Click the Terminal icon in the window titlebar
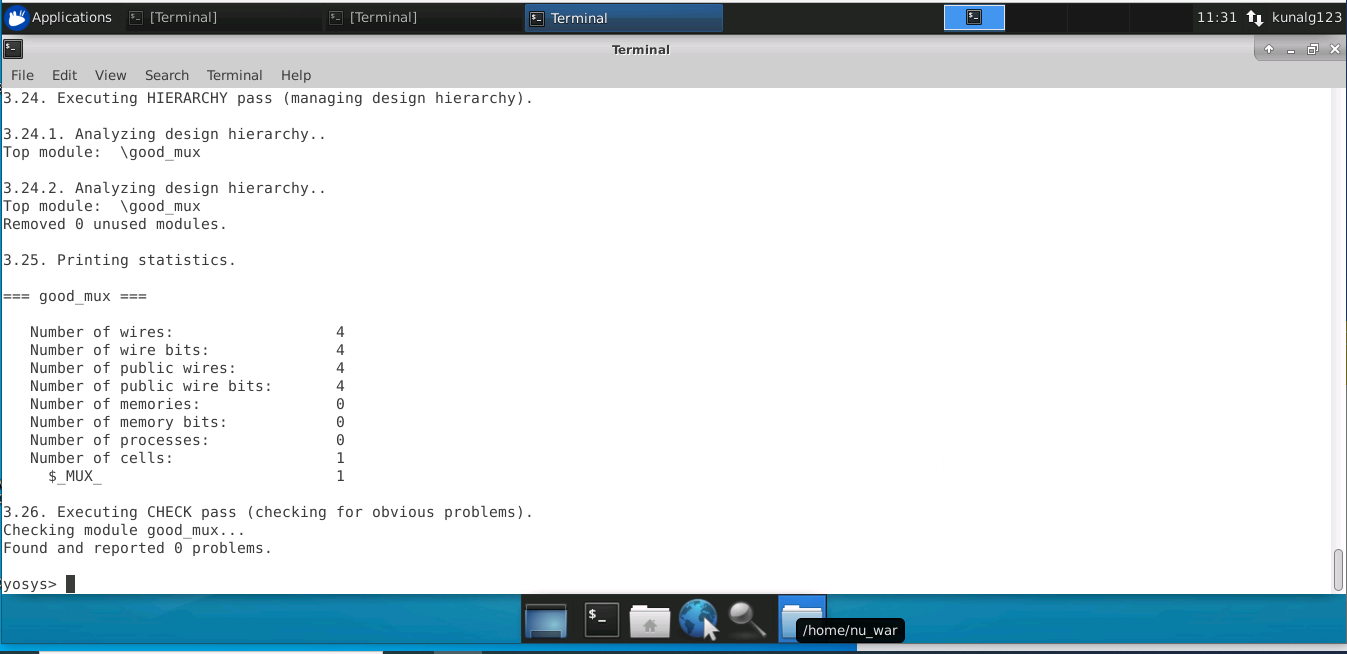The height and width of the screenshot is (654, 1347). pos(12,48)
